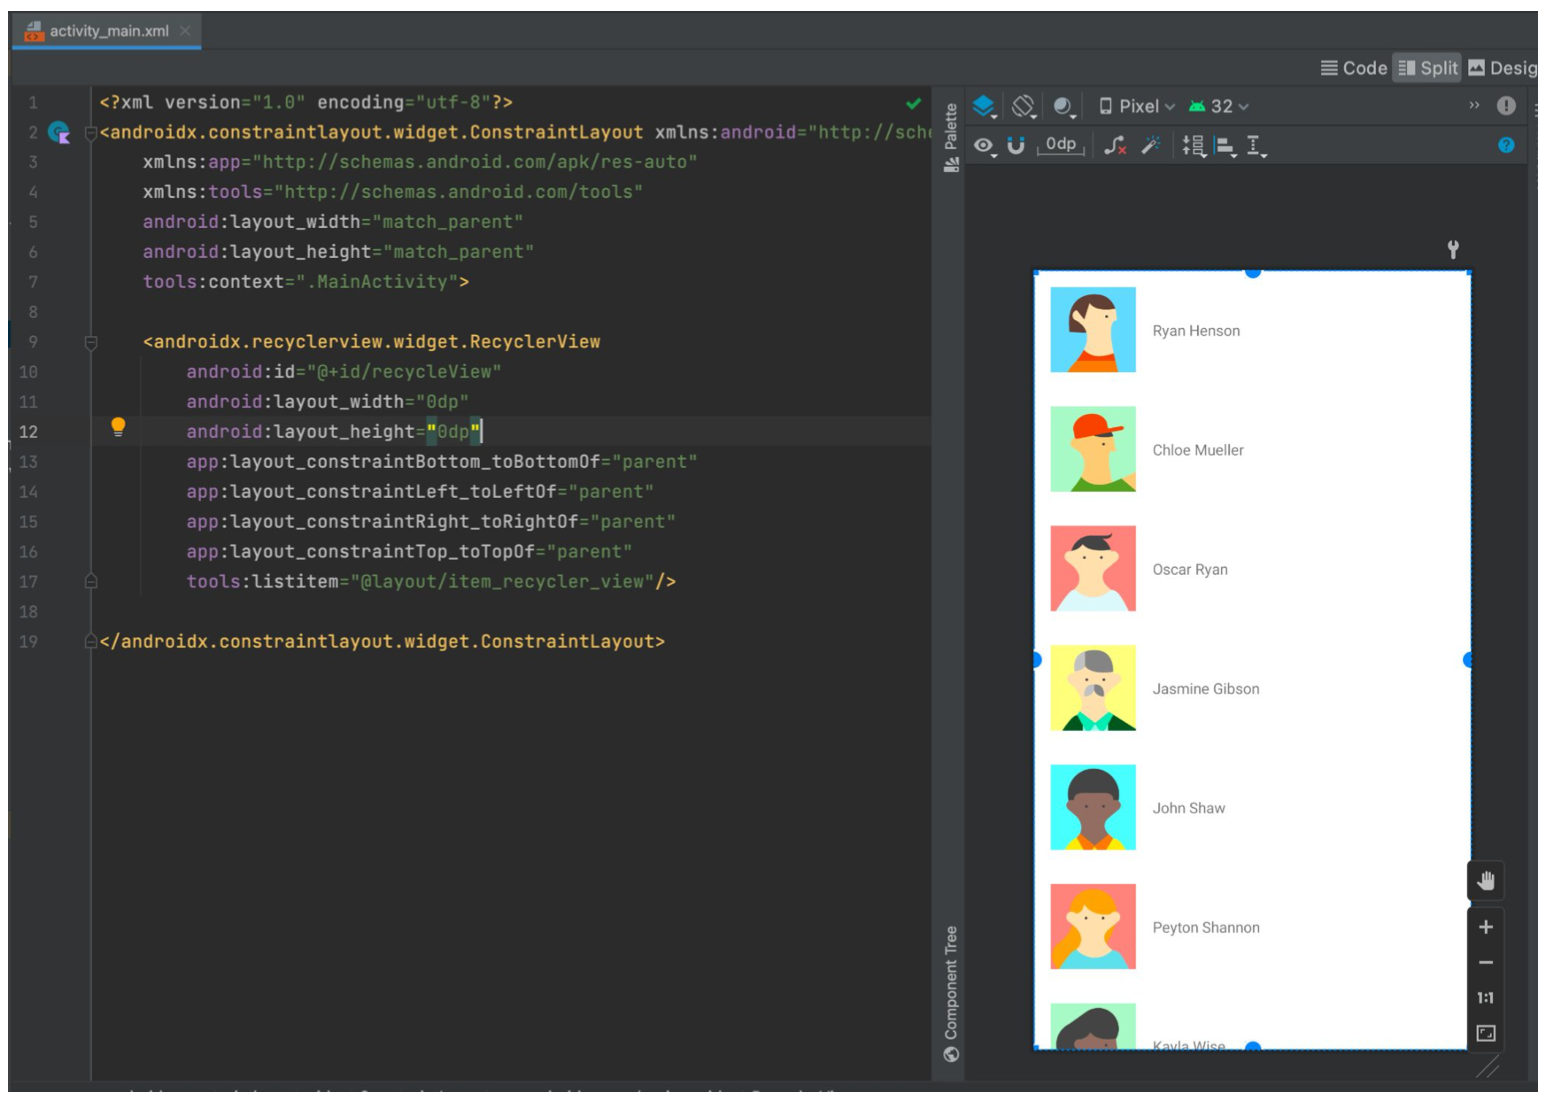1546x1100 pixels.
Task: Select the Pan tool in the design preview
Action: click(x=1487, y=880)
